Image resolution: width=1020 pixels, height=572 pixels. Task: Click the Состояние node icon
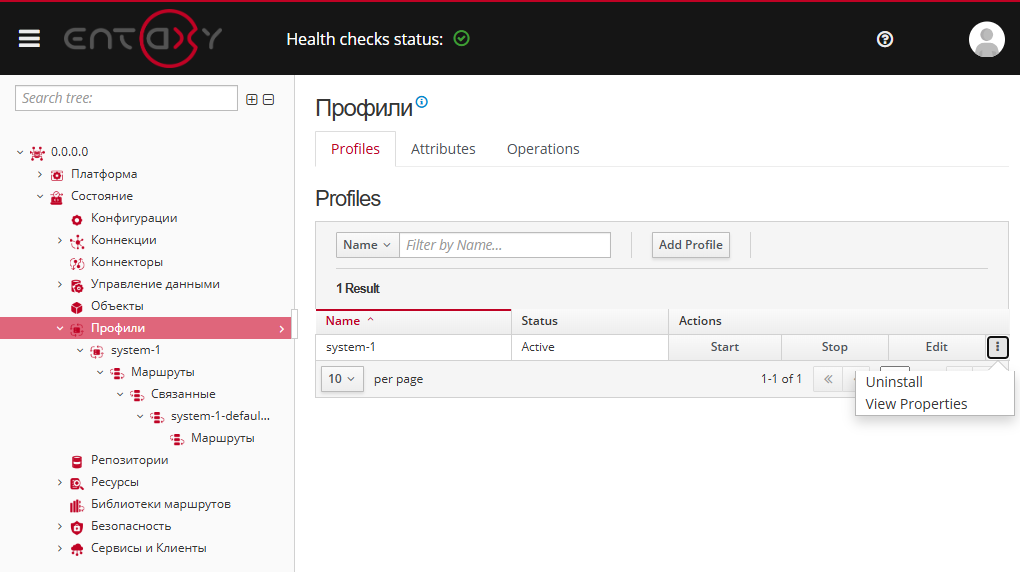[x=57, y=197]
